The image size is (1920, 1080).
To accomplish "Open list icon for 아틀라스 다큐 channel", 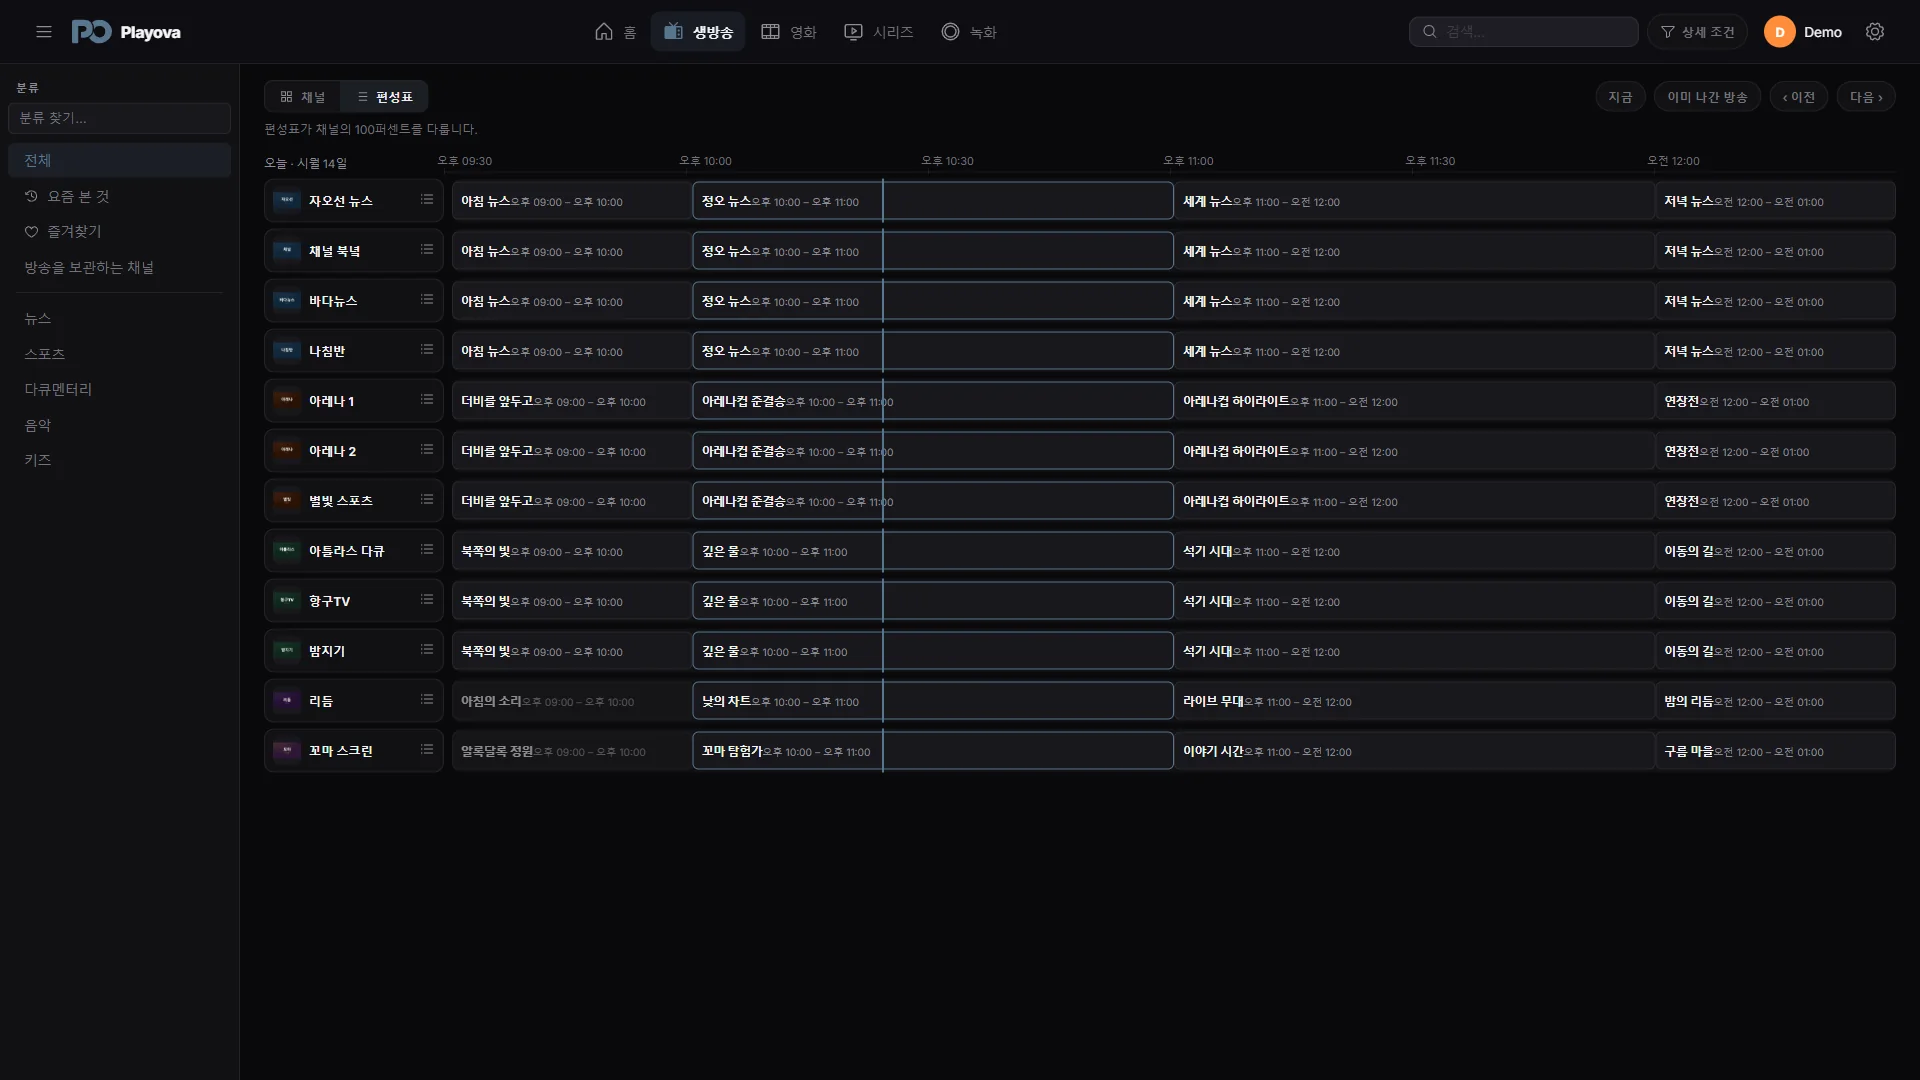I will tap(427, 550).
